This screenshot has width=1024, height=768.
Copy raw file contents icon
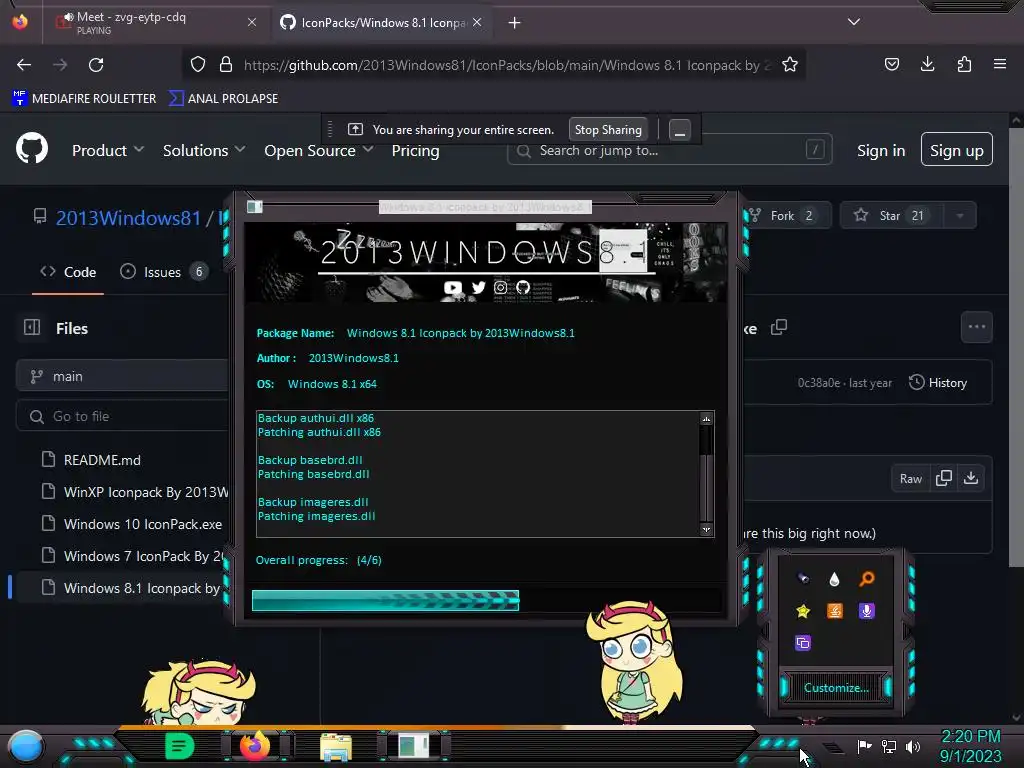[944, 478]
